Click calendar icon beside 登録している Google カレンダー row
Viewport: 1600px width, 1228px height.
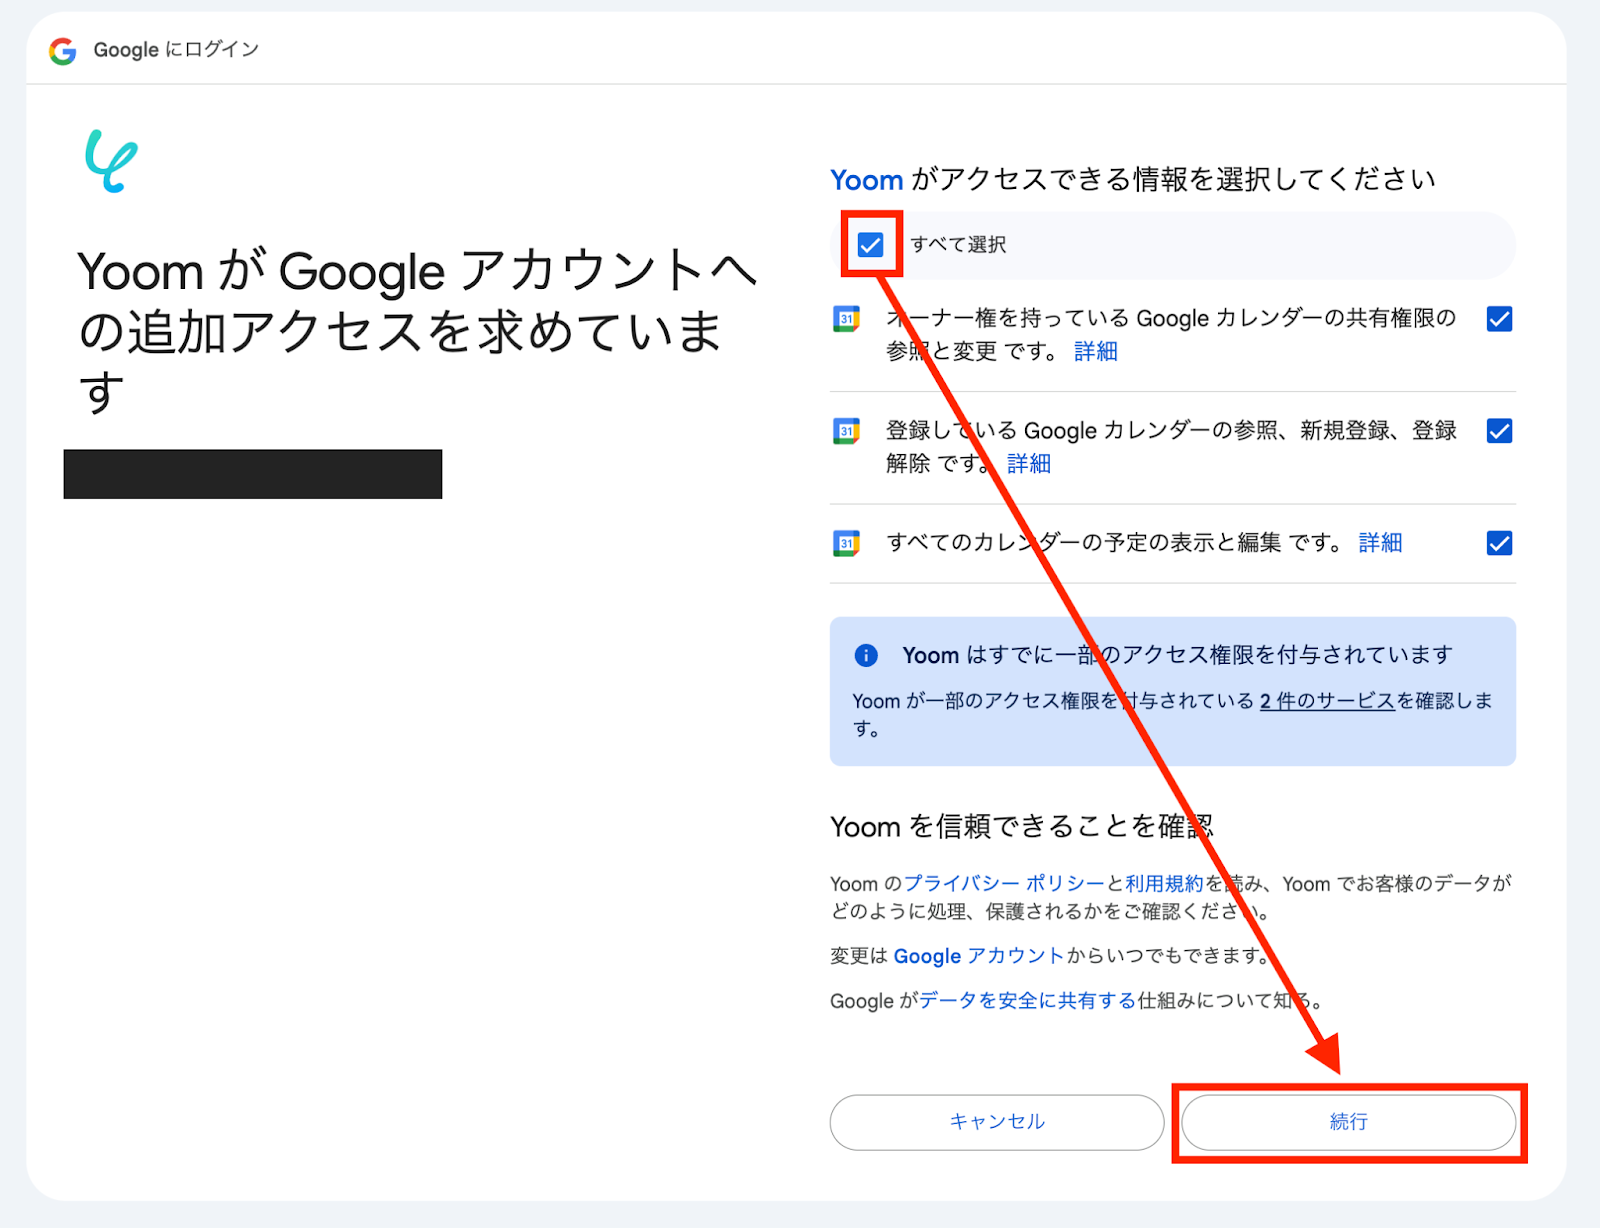(846, 431)
